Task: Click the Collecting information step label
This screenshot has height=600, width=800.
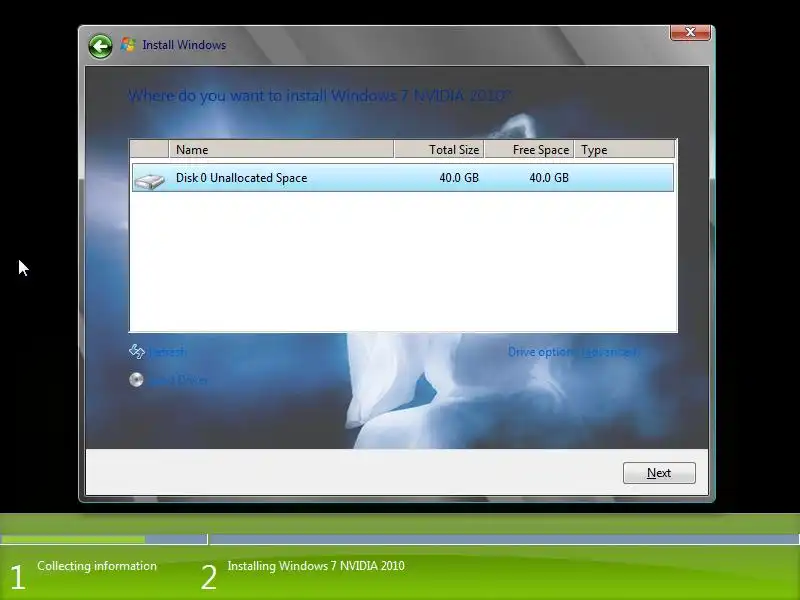Action: coord(97,566)
